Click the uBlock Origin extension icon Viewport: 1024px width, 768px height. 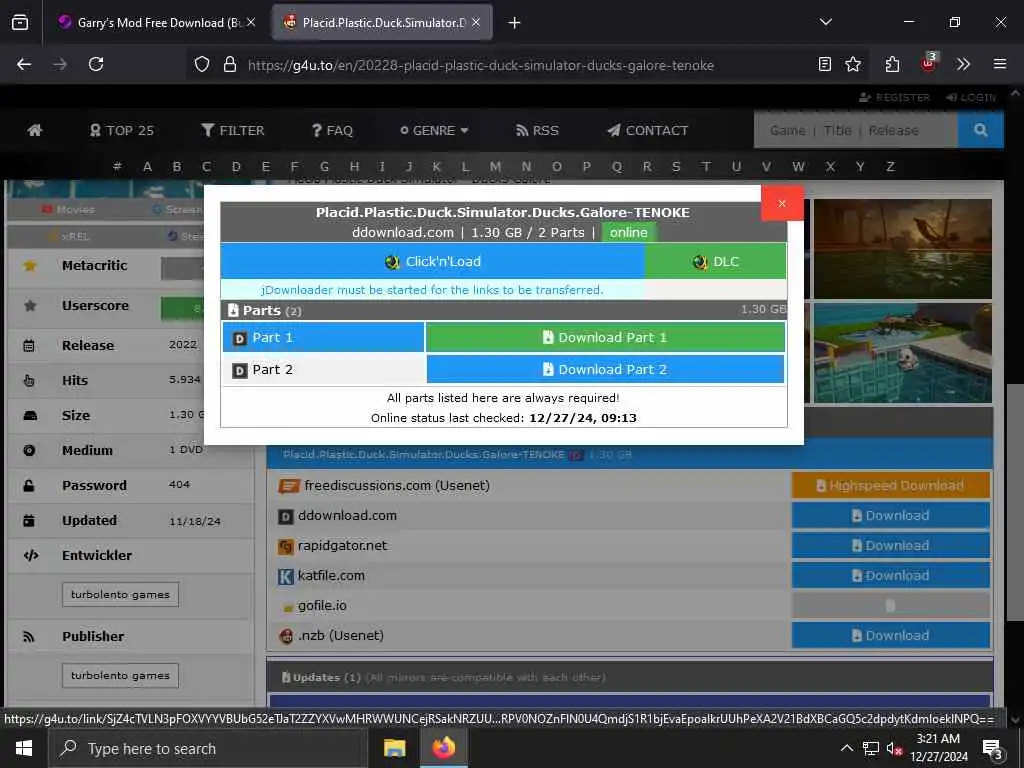click(928, 63)
